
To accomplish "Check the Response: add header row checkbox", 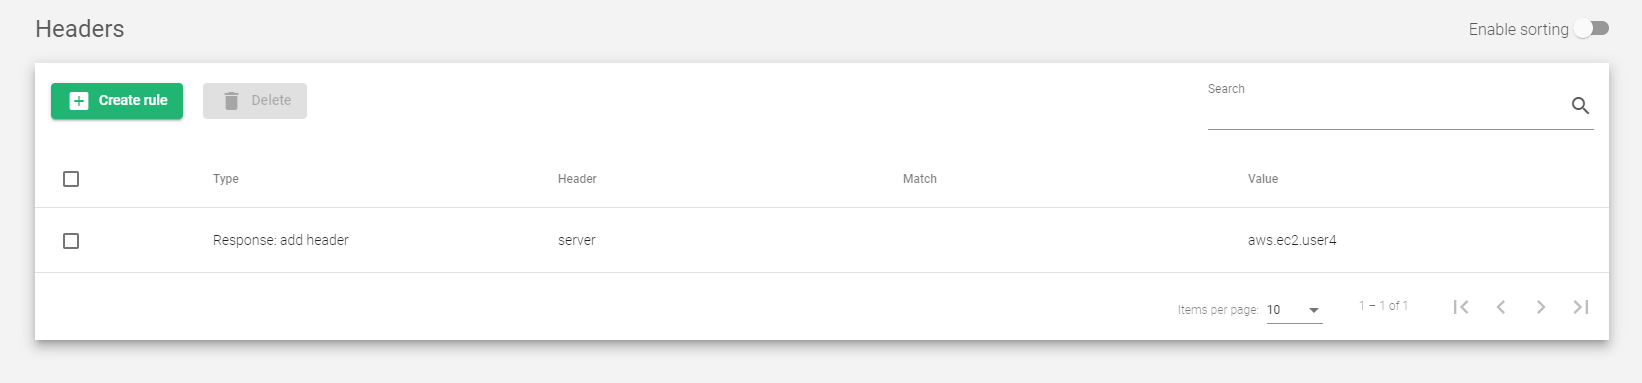I will click(71, 241).
